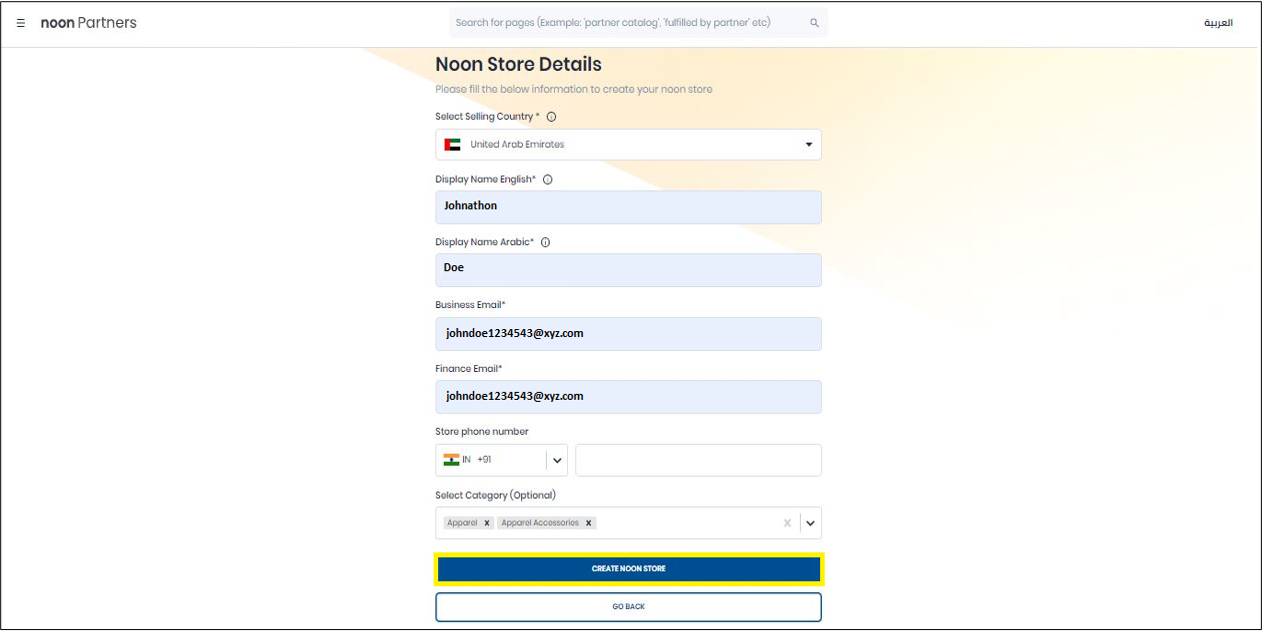Click info icon beside Display Name English
This screenshot has width=1264, height=633.
click(x=547, y=180)
